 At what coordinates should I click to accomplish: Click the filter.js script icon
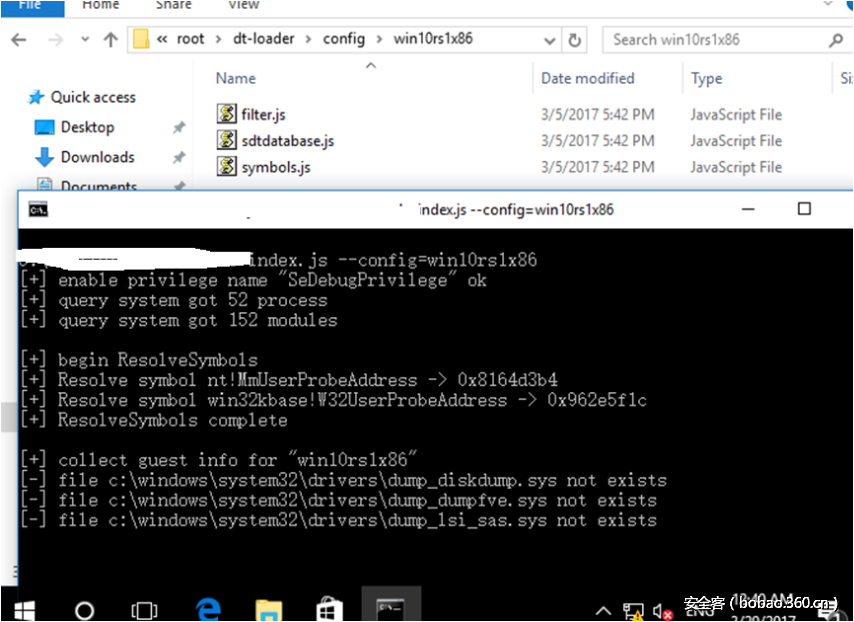point(227,114)
